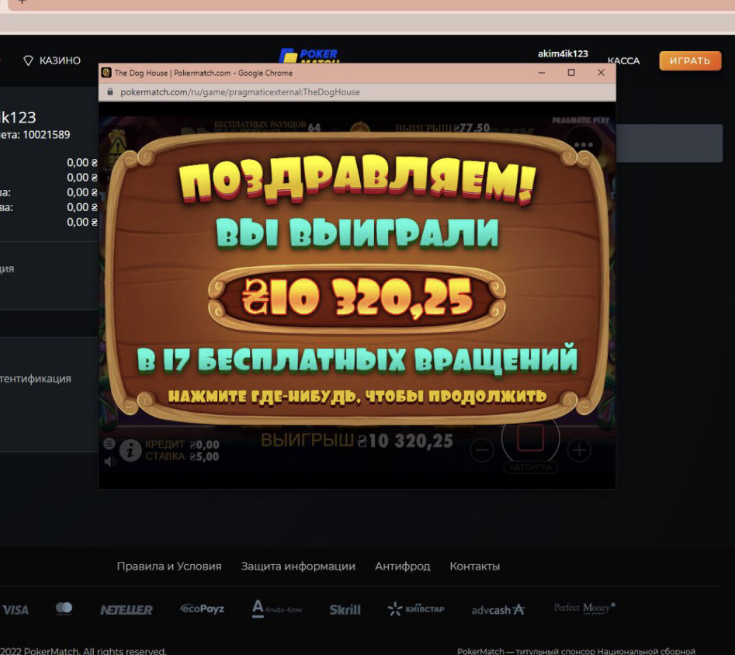Open the new tab plus button in the browser
This screenshot has width=735, height=655.
tap(22, 2)
